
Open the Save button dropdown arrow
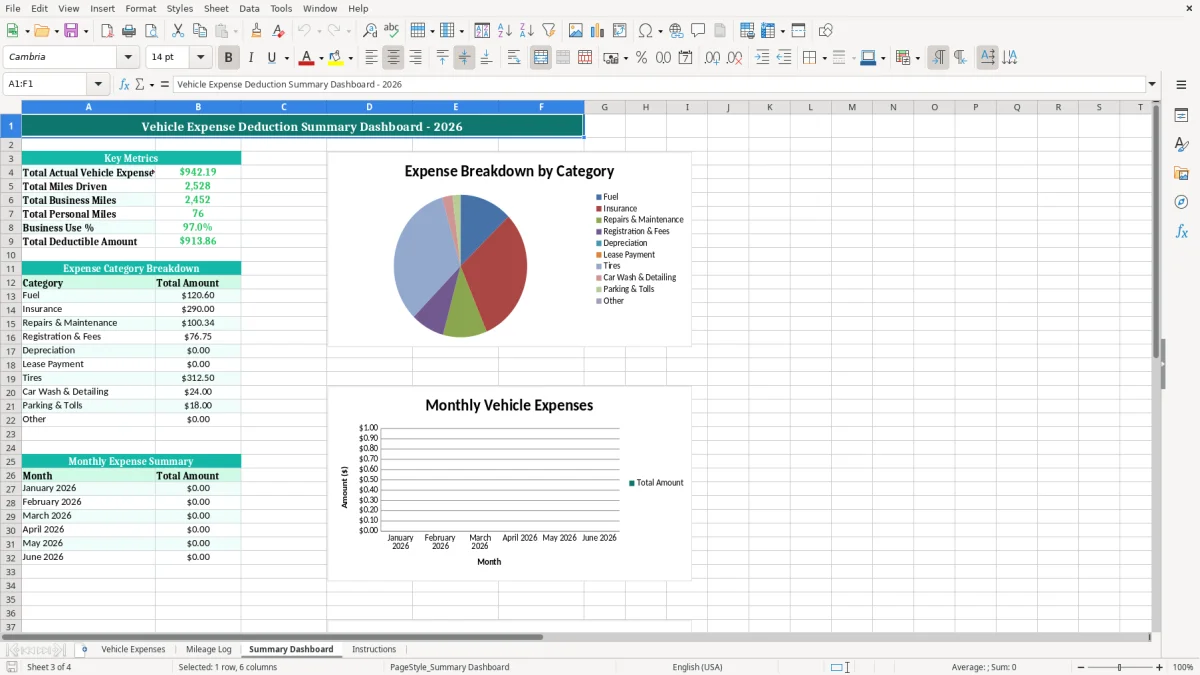point(86,31)
